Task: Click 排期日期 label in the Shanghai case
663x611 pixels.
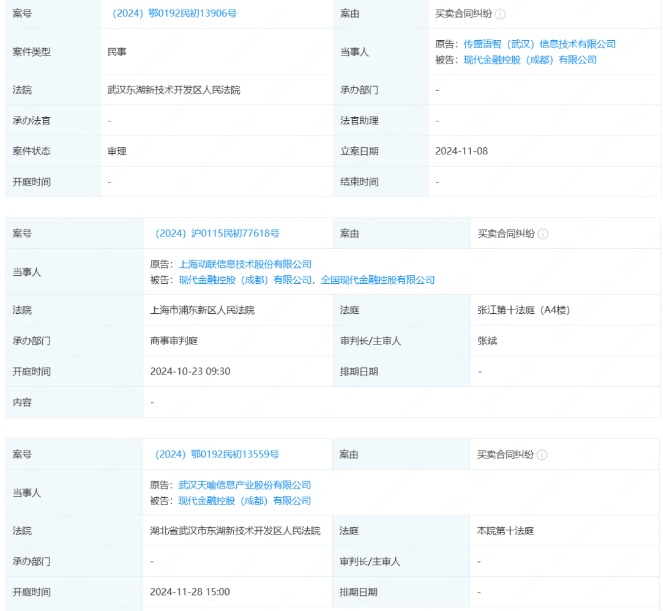Action: [359, 372]
